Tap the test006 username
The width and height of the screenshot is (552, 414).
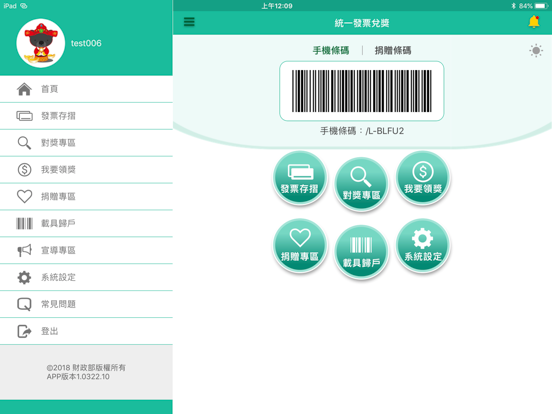pos(86,43)
